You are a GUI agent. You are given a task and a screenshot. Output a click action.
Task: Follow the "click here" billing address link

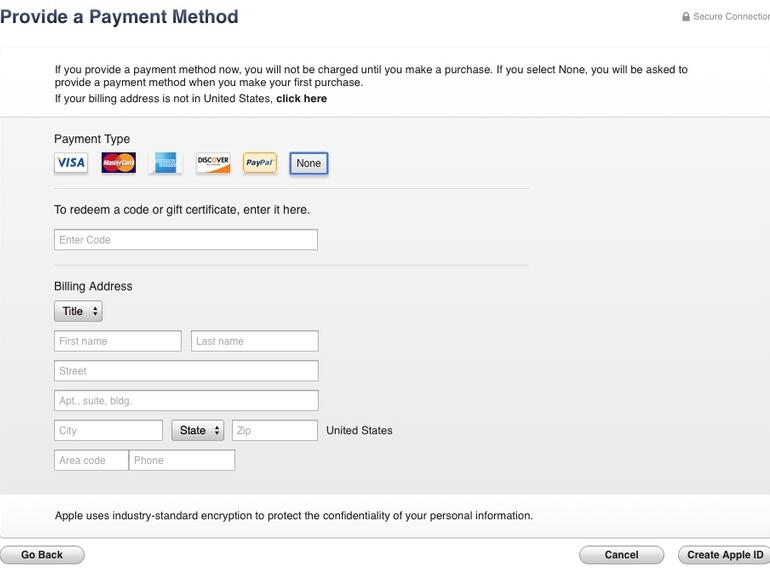pyautogui.click(x=301, y=99)
